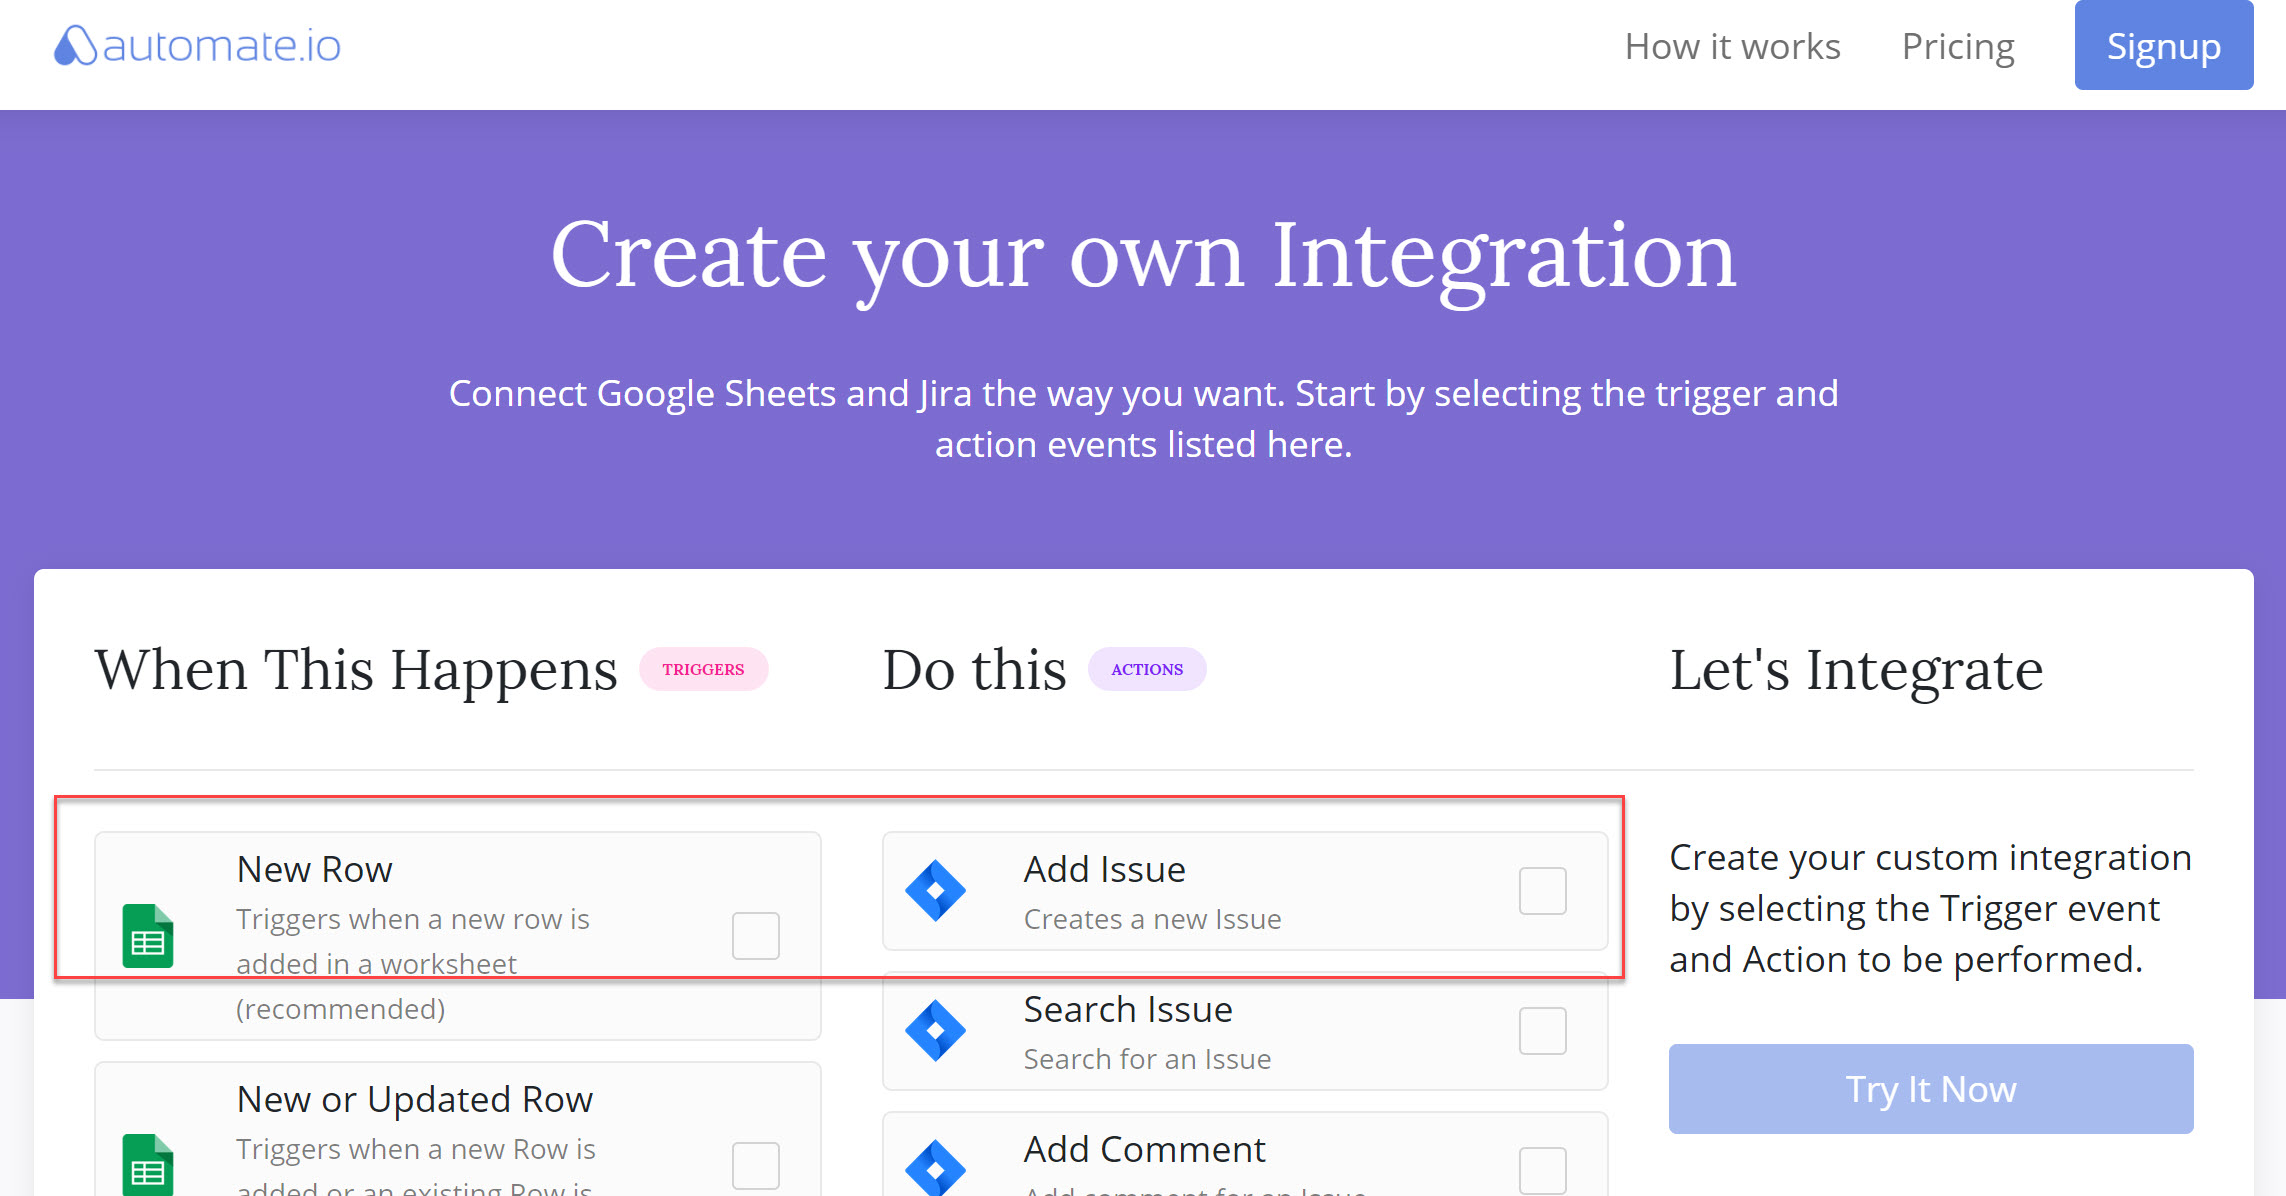Open the How it works page

click(1732, 47)
